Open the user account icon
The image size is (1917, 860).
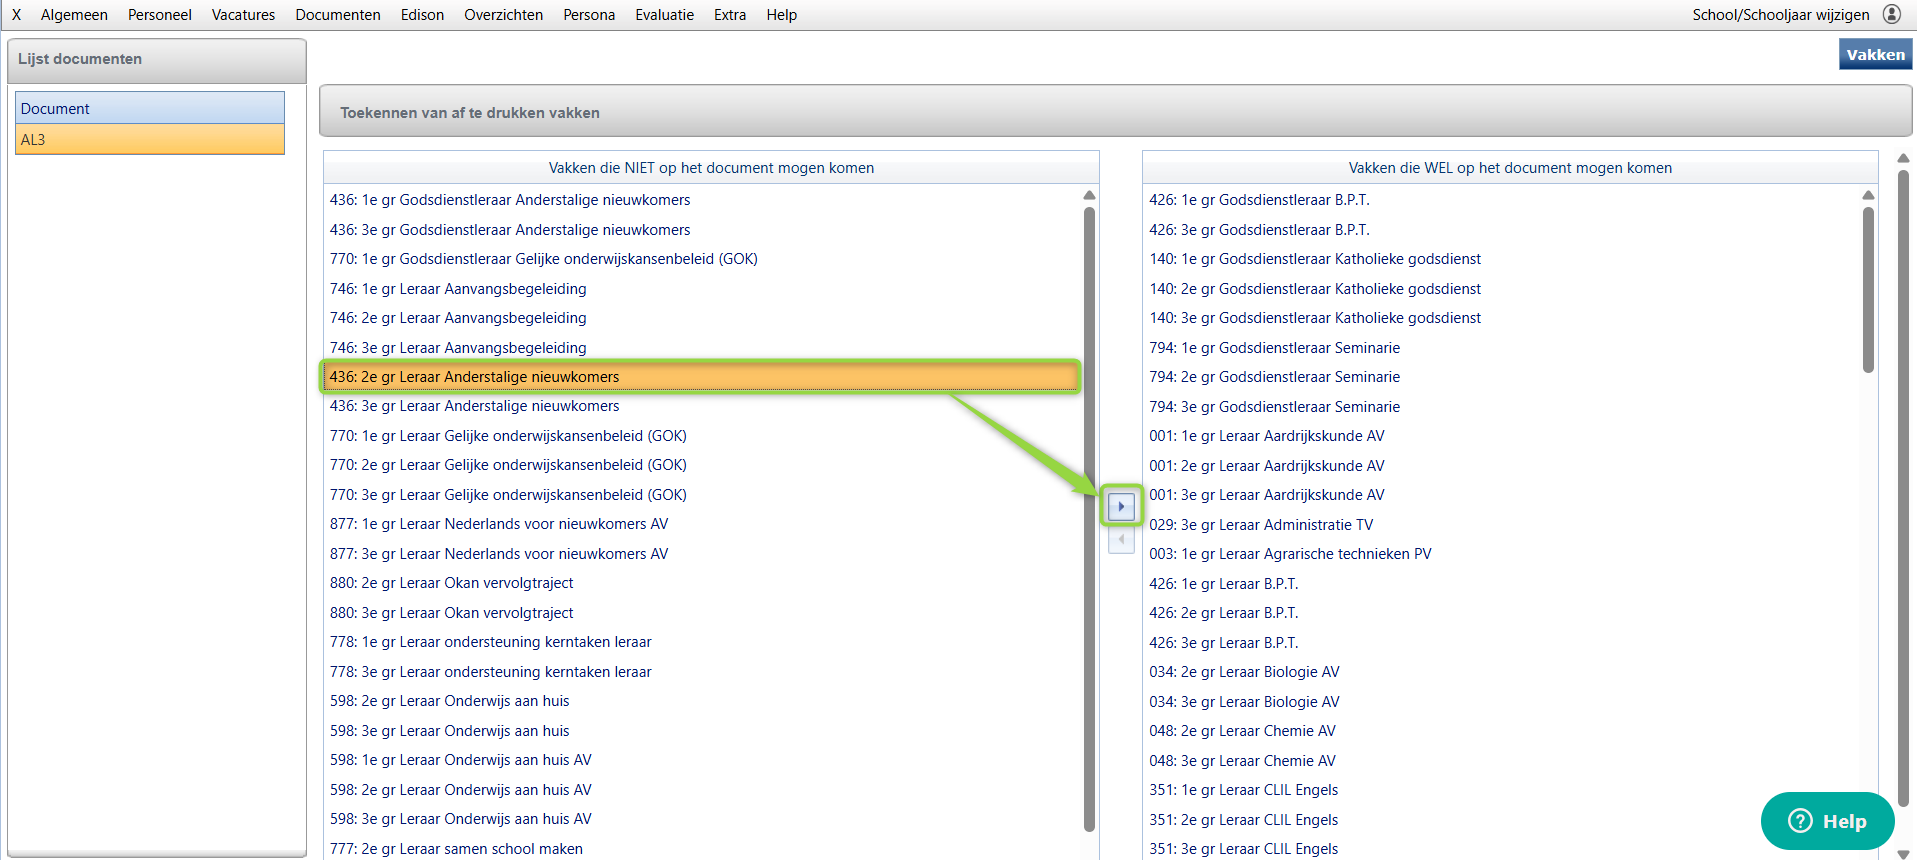[1891, 14]
